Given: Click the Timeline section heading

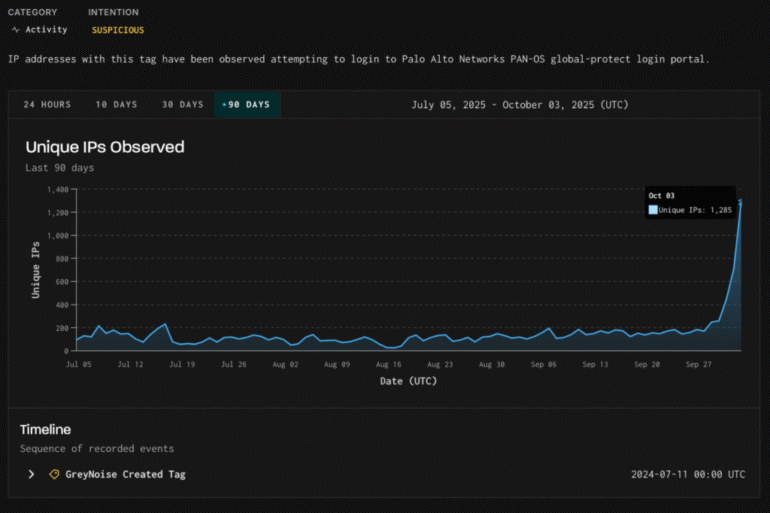Looking at the screenshot, I should point(45,429).
